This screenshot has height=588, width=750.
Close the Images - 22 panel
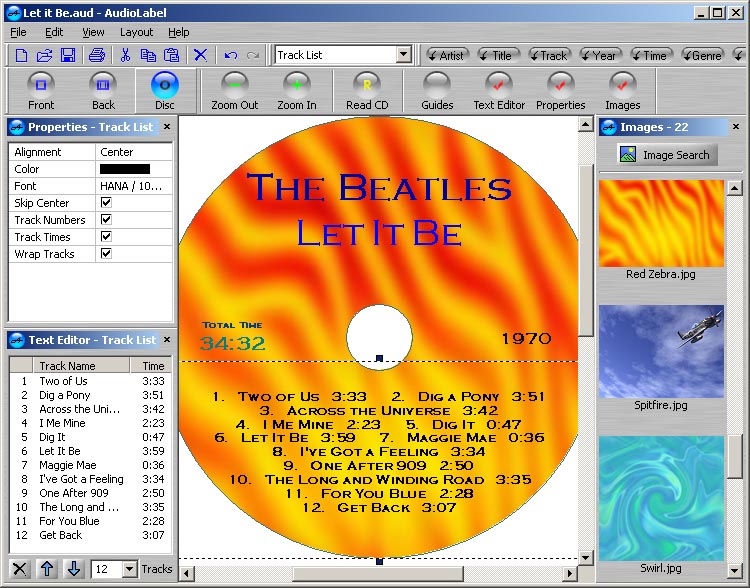click(736, 127)
